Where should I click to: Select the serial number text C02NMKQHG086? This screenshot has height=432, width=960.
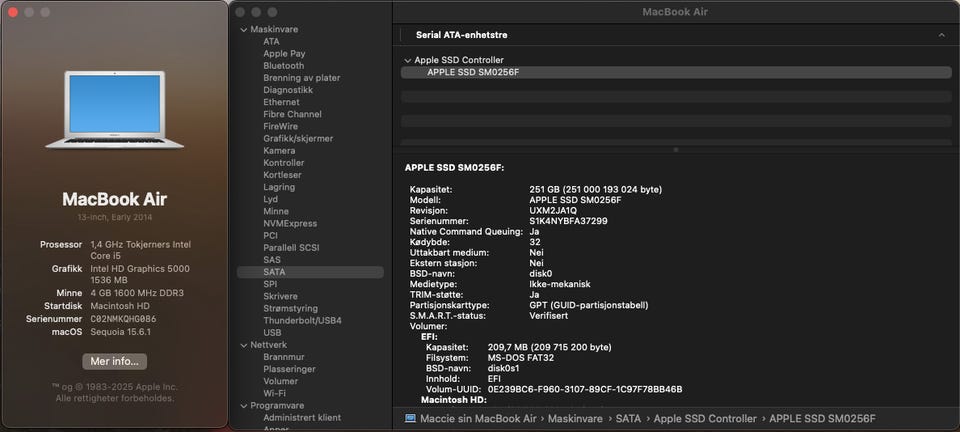(123, 318)
